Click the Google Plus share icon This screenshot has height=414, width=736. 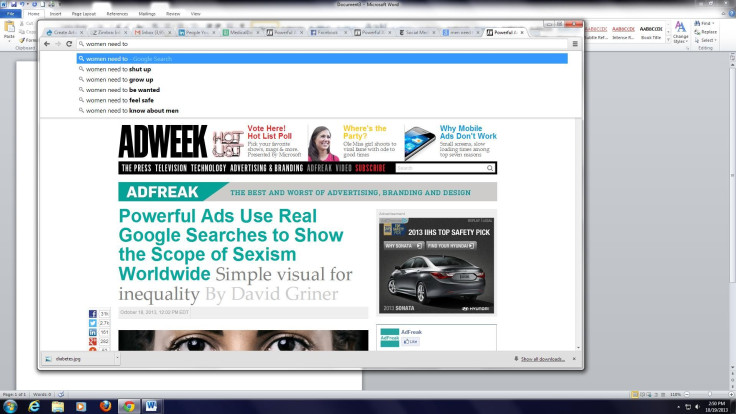click(92, 341)
